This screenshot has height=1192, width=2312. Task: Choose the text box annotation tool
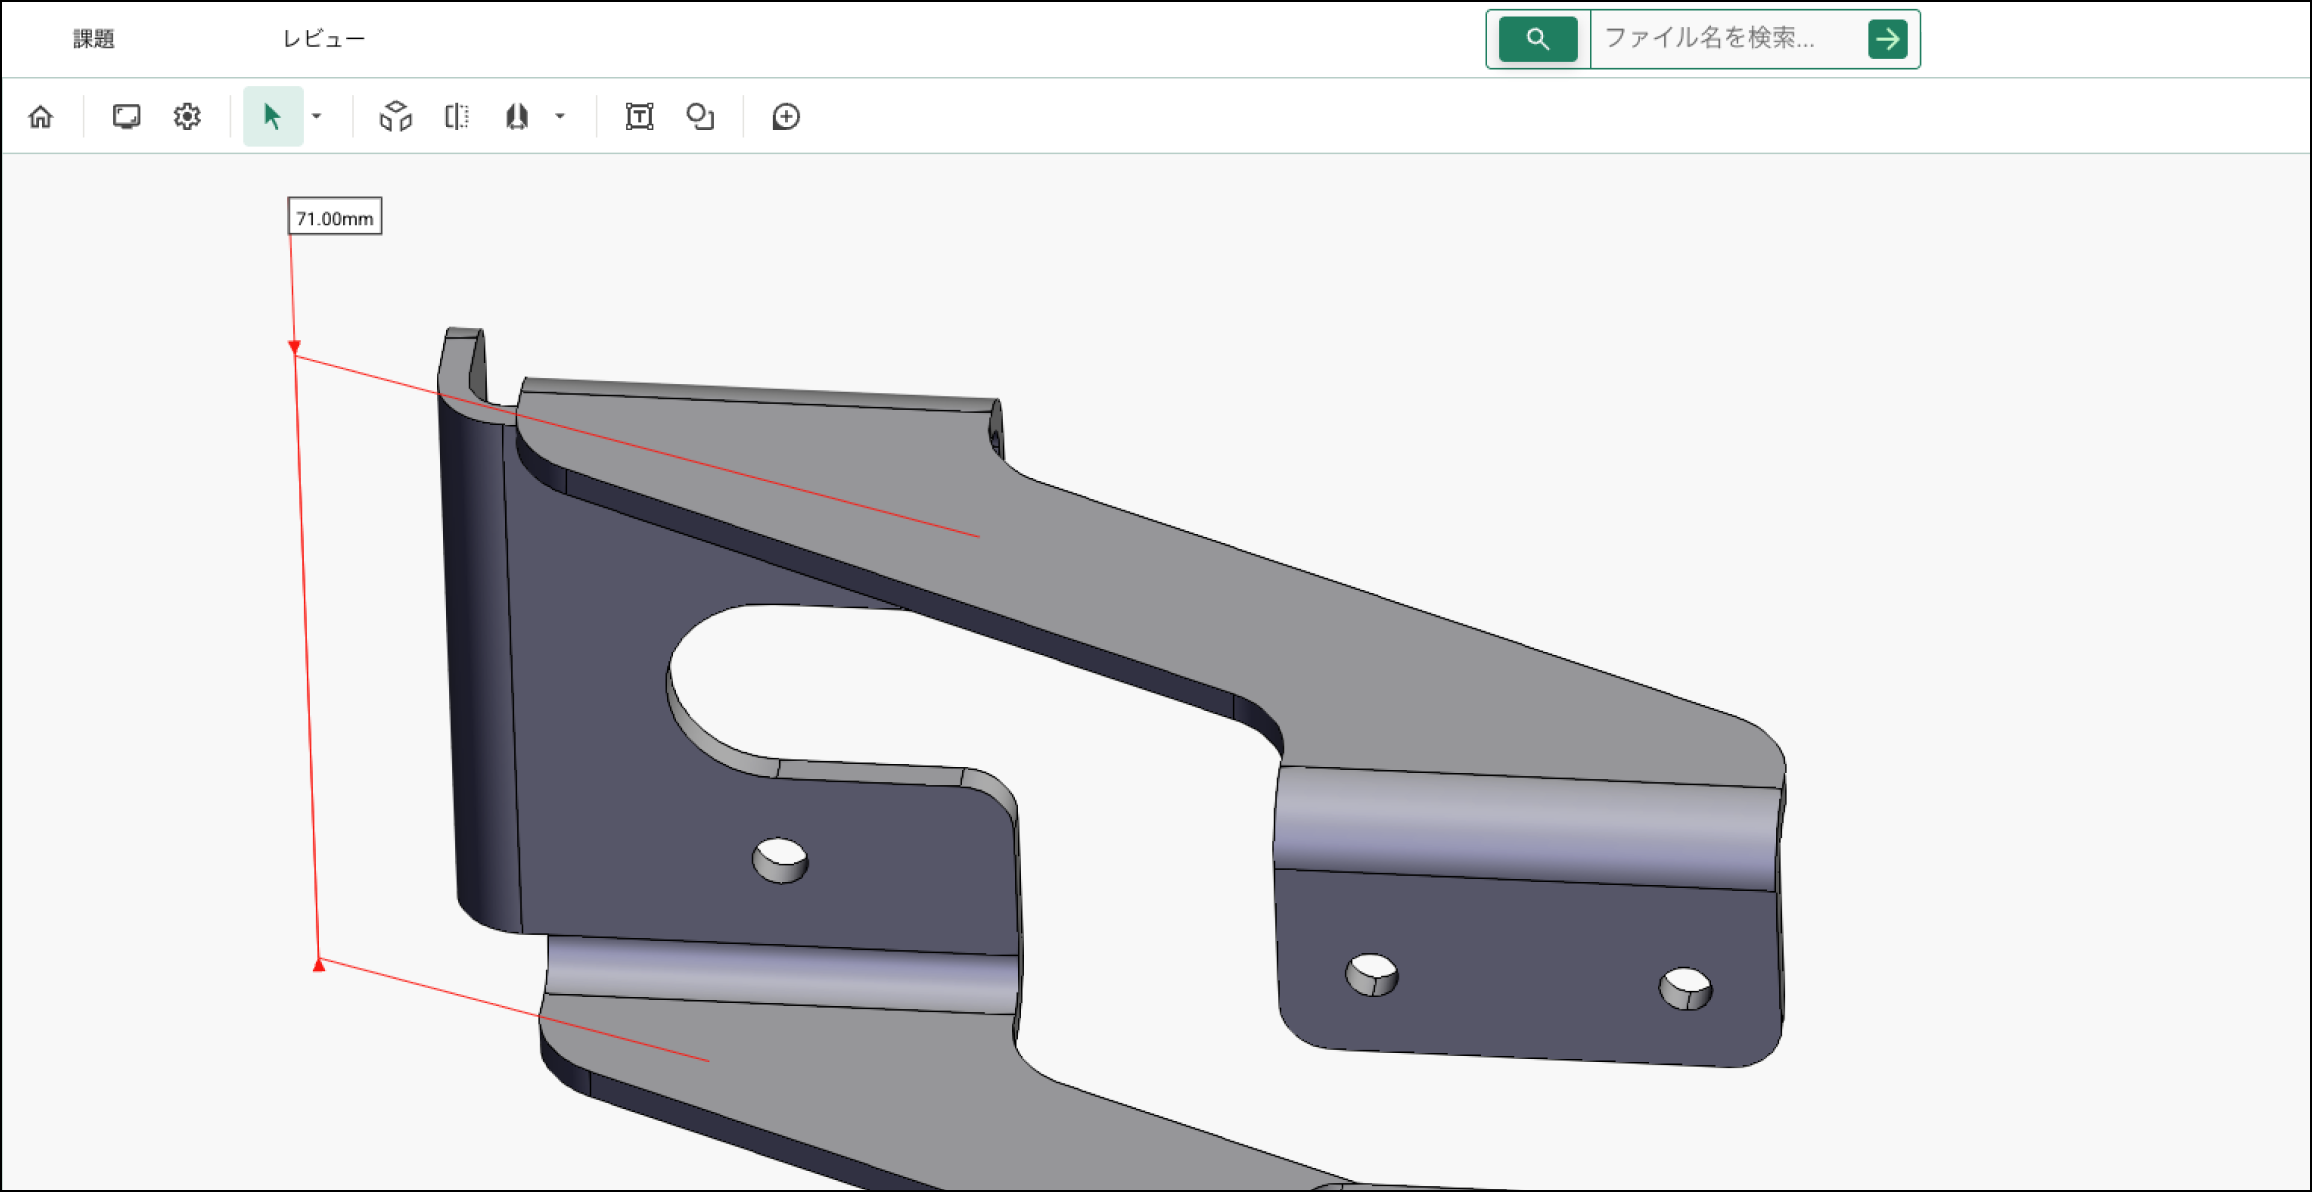click(x=639, y=117)
